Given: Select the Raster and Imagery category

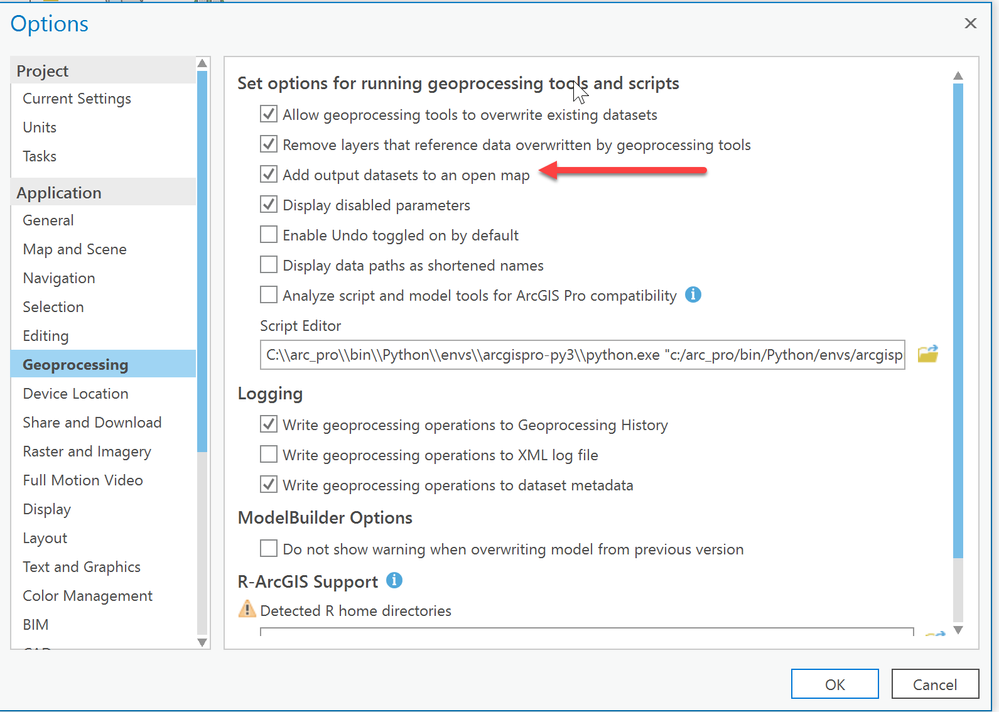Looking at the screenshot, I should coord(87,451).
